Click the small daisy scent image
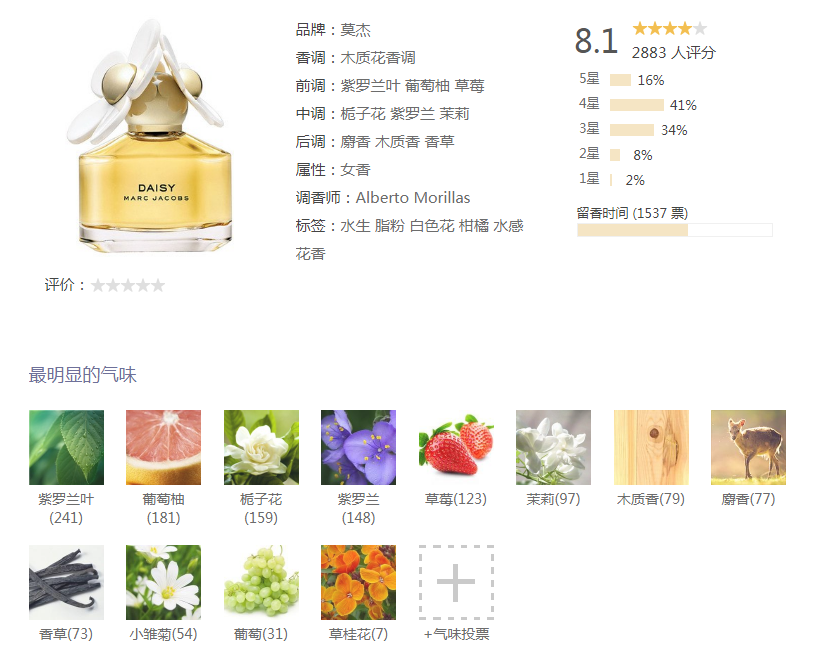The width and height of the screenshot is (821, 658). [163, 582]
